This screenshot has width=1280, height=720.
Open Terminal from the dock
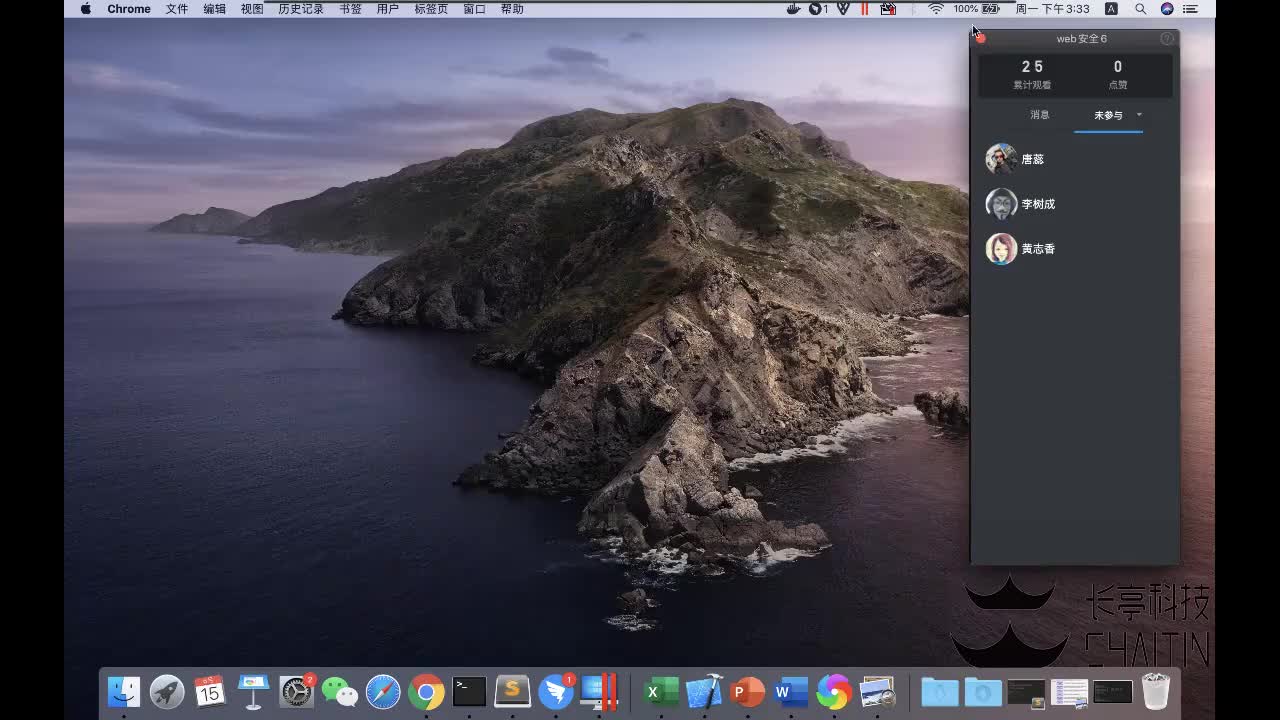click(x=469, y=691)
